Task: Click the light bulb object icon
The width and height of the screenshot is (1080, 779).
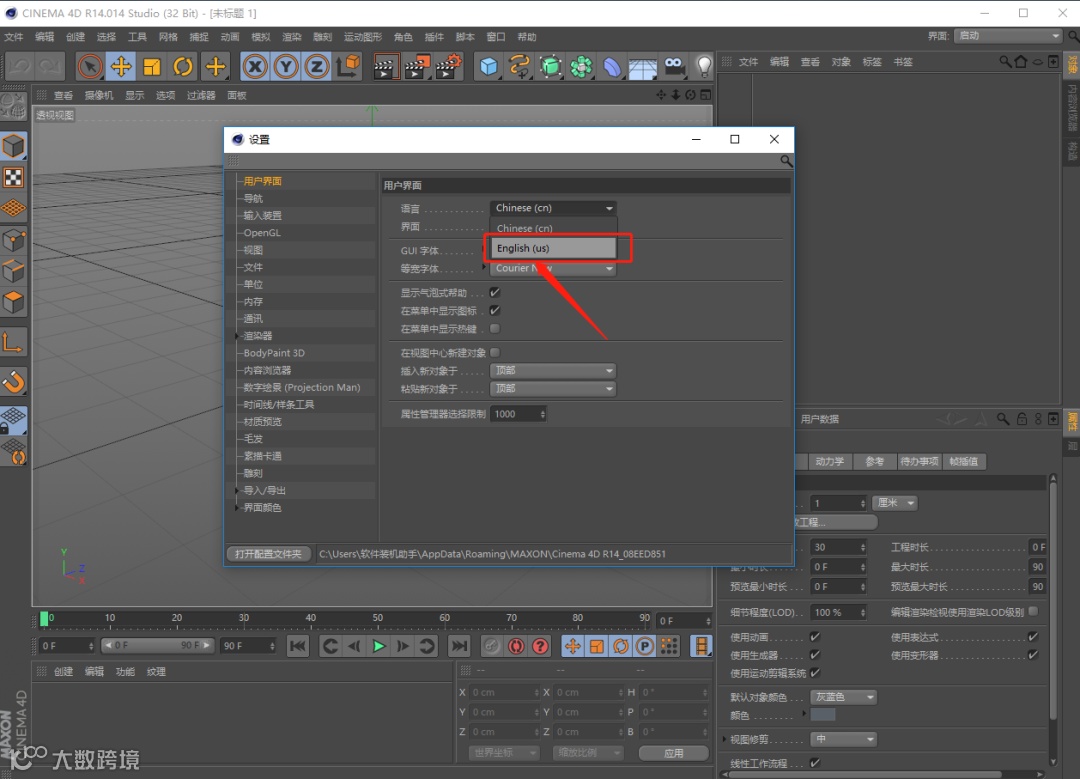Action: point(703,67)
